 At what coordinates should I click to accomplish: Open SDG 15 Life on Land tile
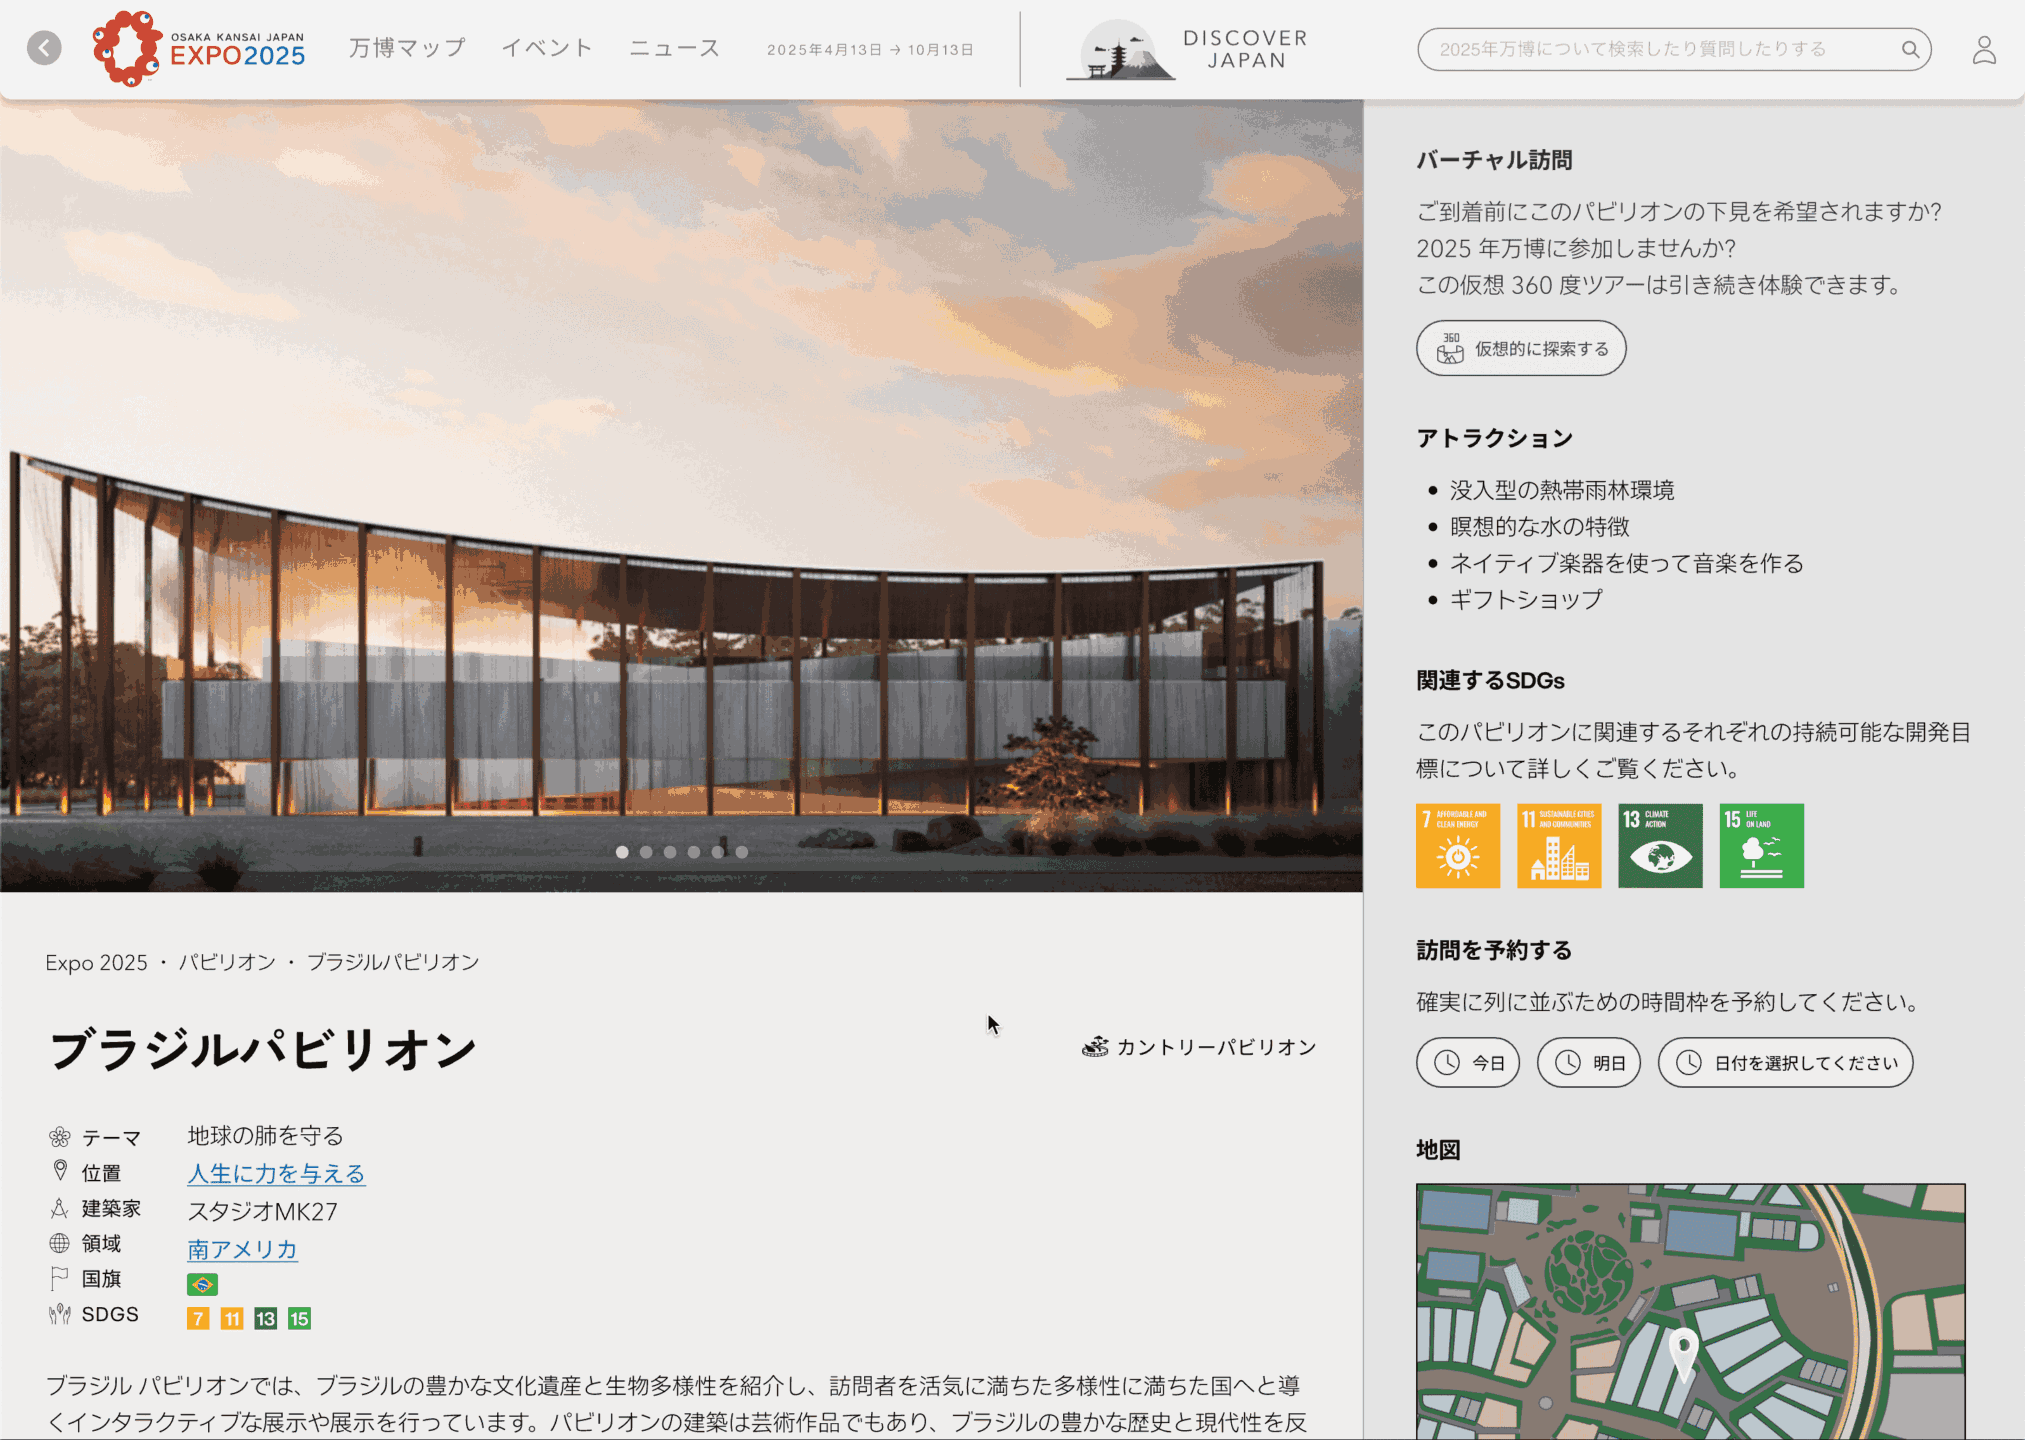1761,846
